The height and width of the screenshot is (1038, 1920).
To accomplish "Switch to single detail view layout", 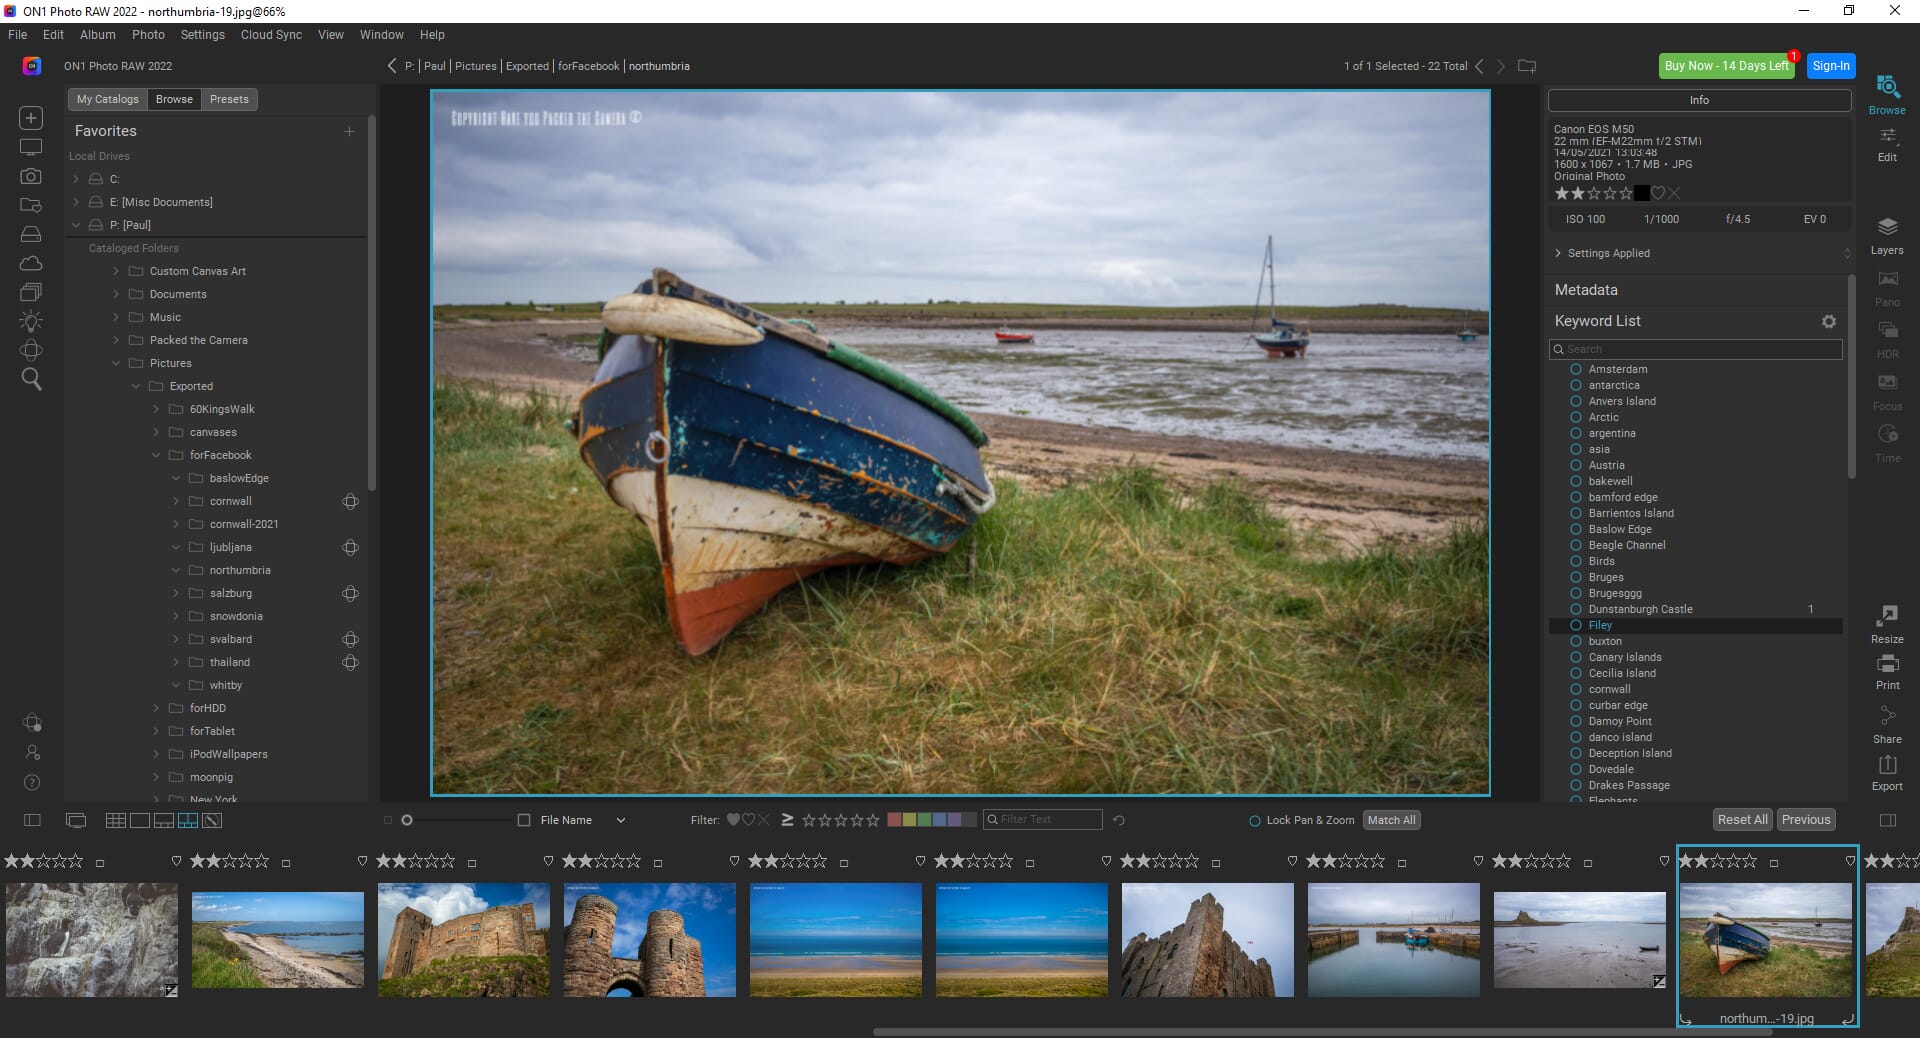I will pos(140,820).
